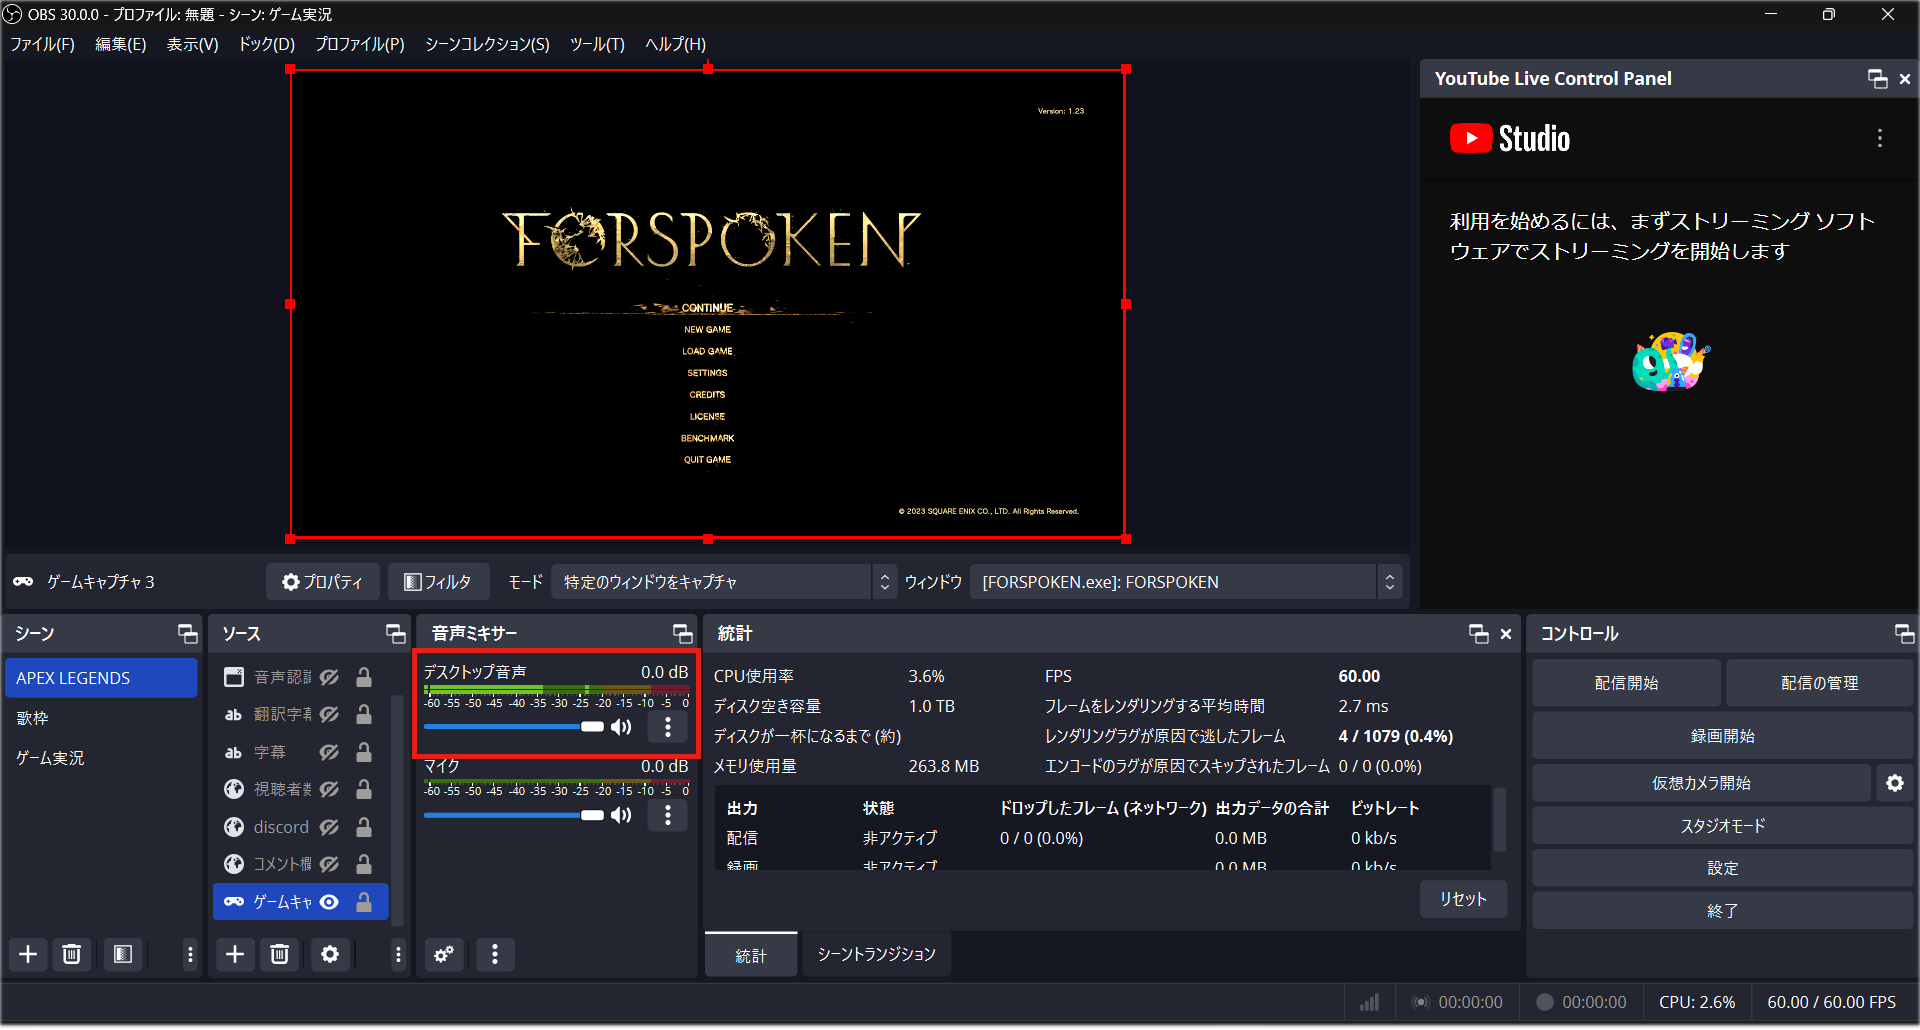Open desktop audio options three dots

[668, 727]
